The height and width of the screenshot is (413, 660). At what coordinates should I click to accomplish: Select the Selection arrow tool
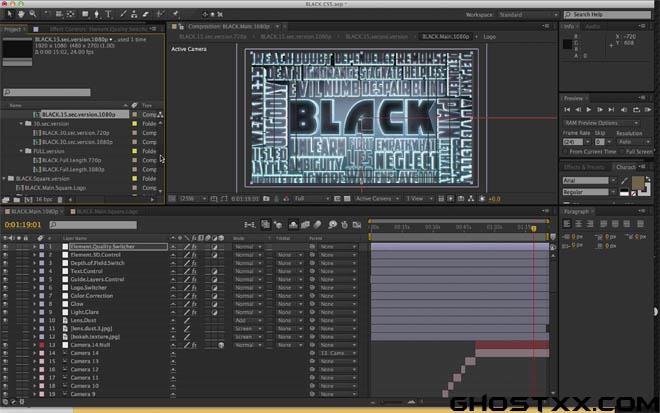10,14
